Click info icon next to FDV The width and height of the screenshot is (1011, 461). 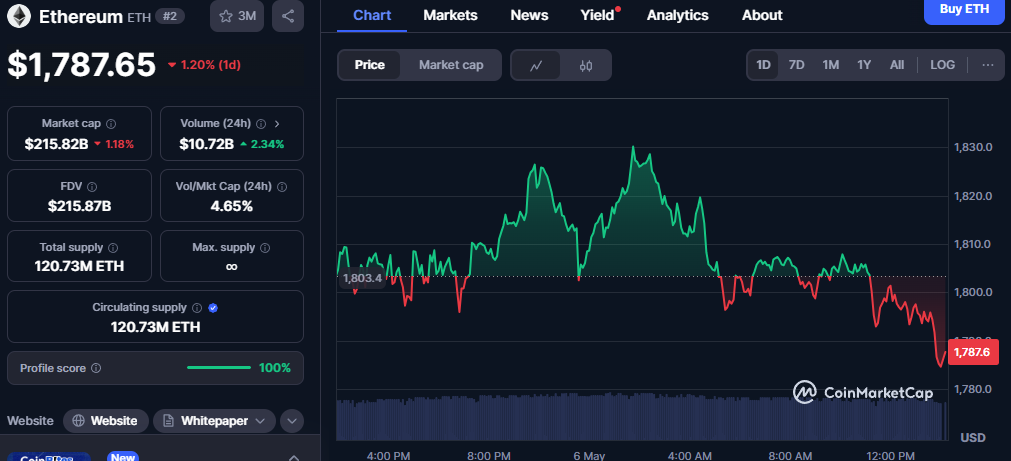(x=92, y=186)
